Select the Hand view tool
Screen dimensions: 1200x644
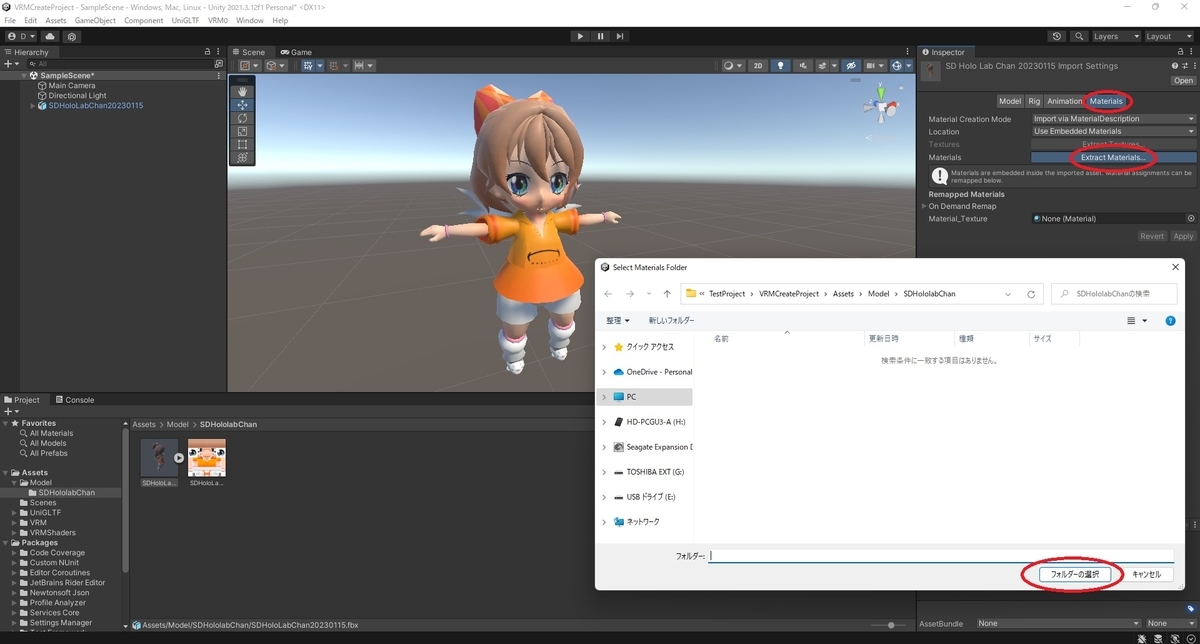pyautogui.click(x=242, y=92)
